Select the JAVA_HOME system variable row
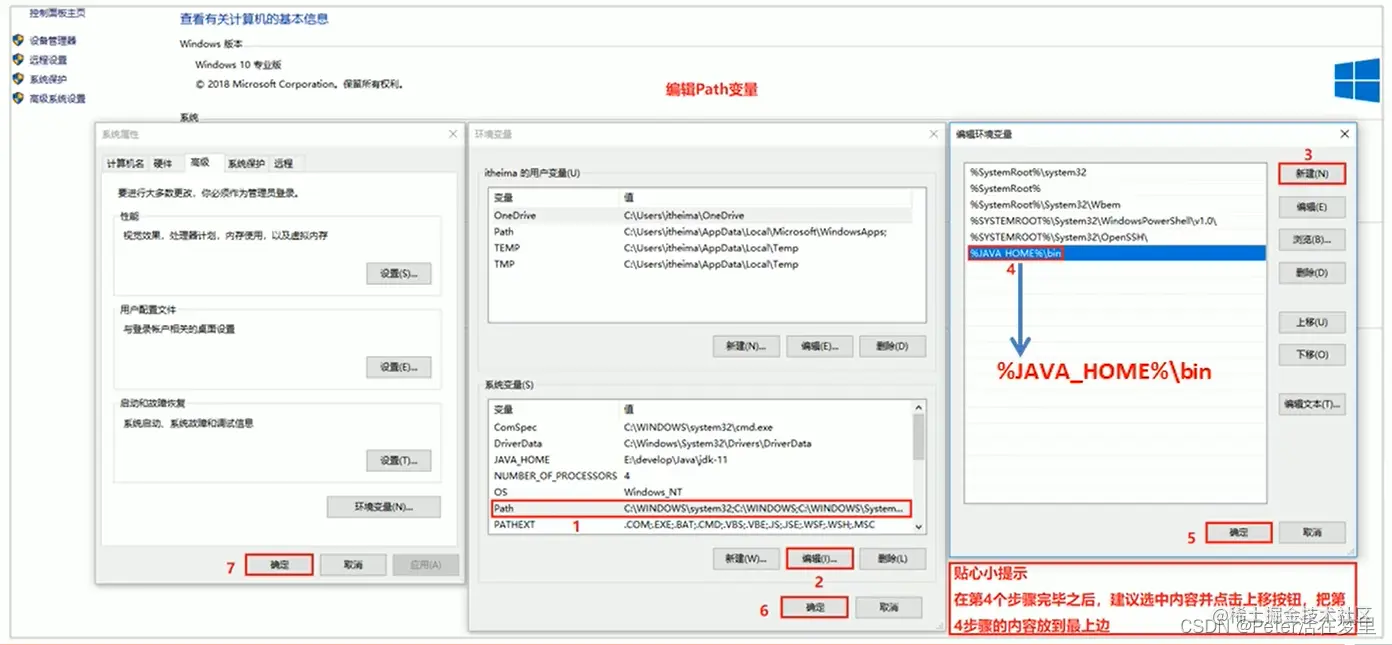The image size is (1392, 645). pyautogui.click(x=700, y=459)
